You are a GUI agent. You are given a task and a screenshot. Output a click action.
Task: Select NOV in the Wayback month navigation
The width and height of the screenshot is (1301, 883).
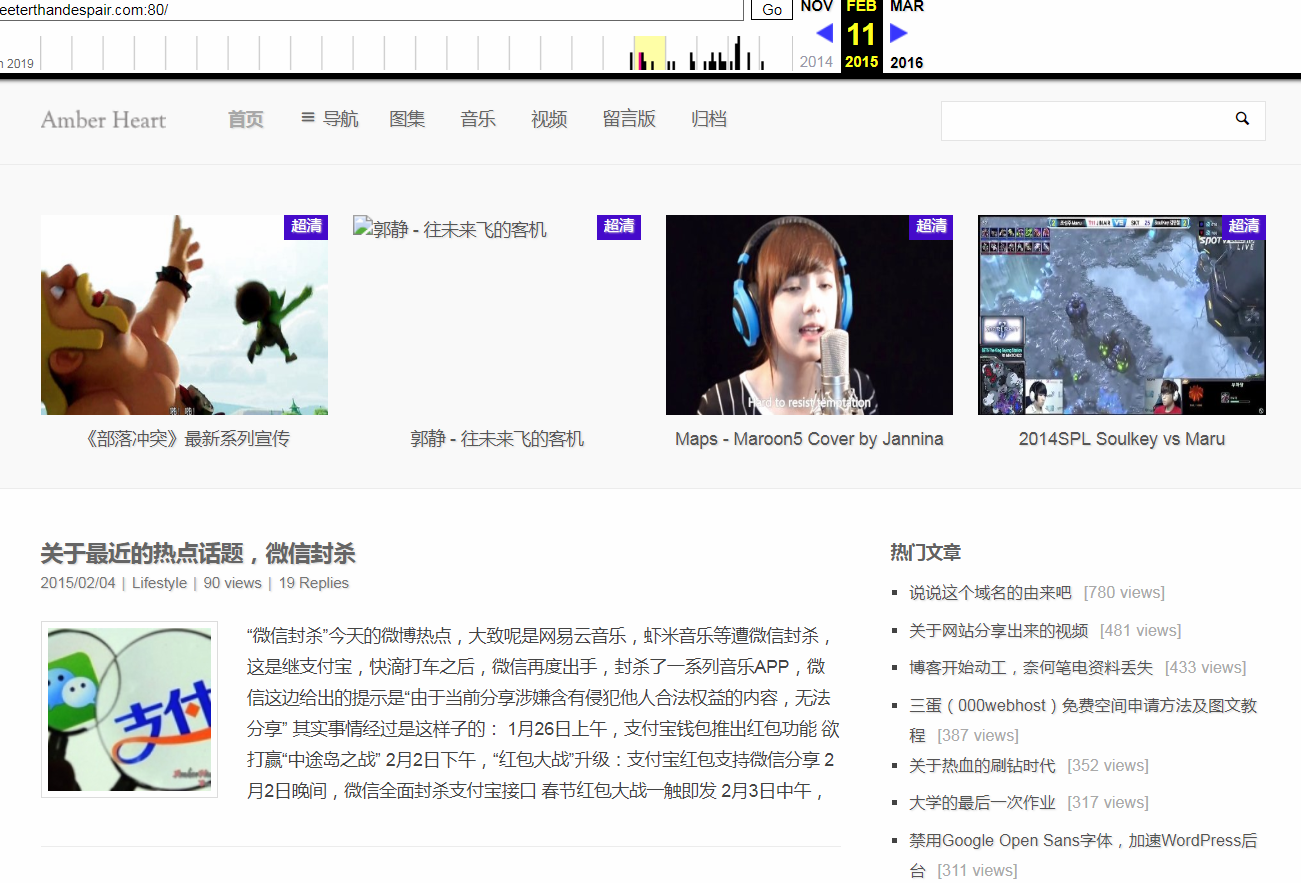pos(817,6)
